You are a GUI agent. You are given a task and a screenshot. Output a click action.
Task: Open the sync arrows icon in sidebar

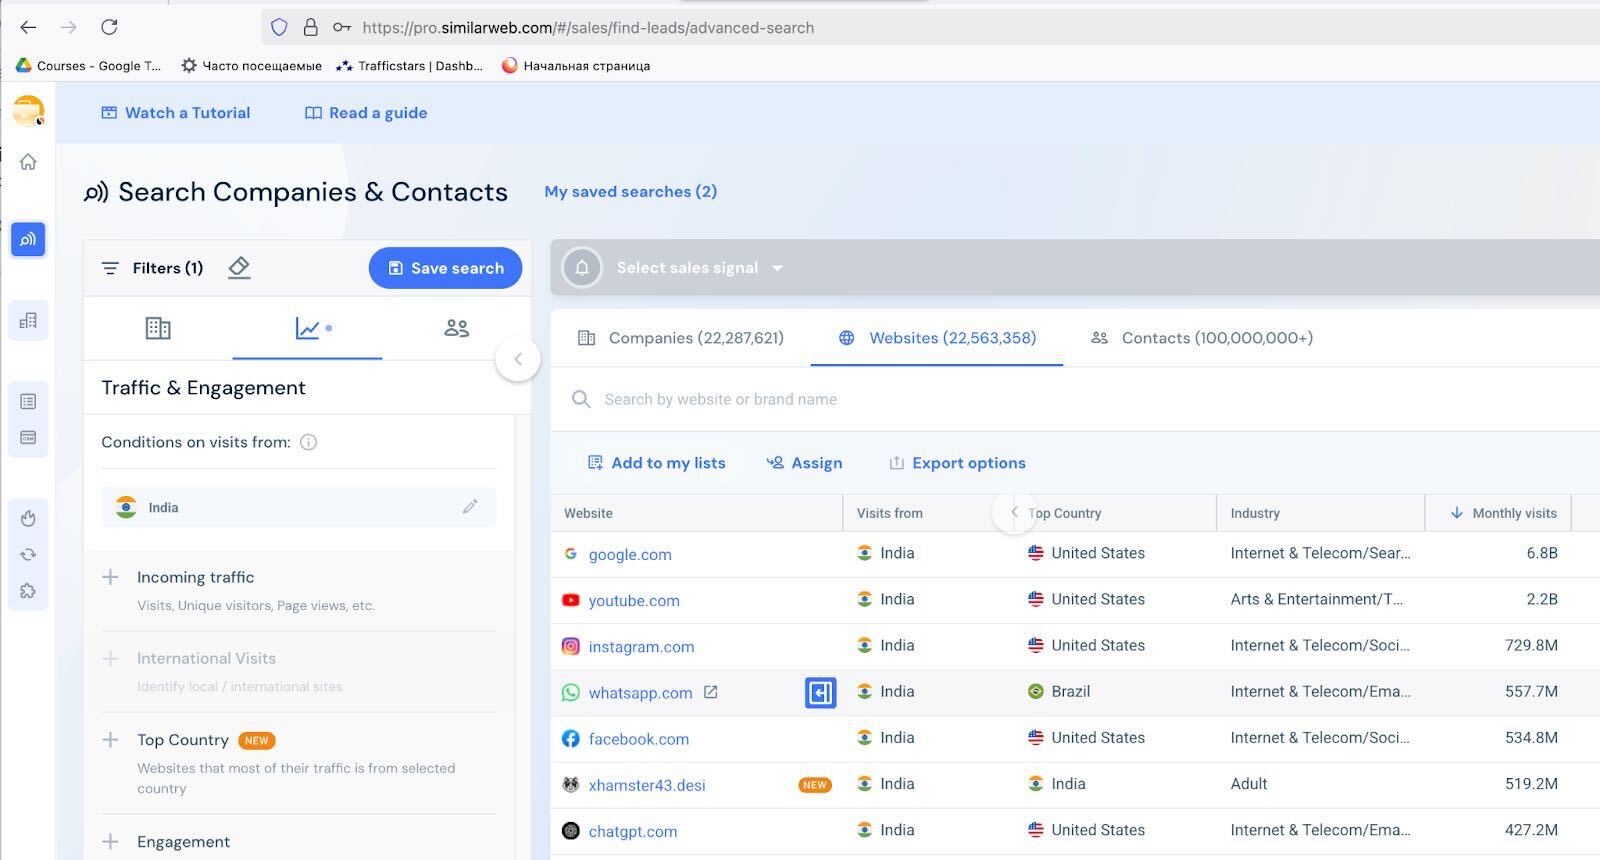click(x=28, y=554)
